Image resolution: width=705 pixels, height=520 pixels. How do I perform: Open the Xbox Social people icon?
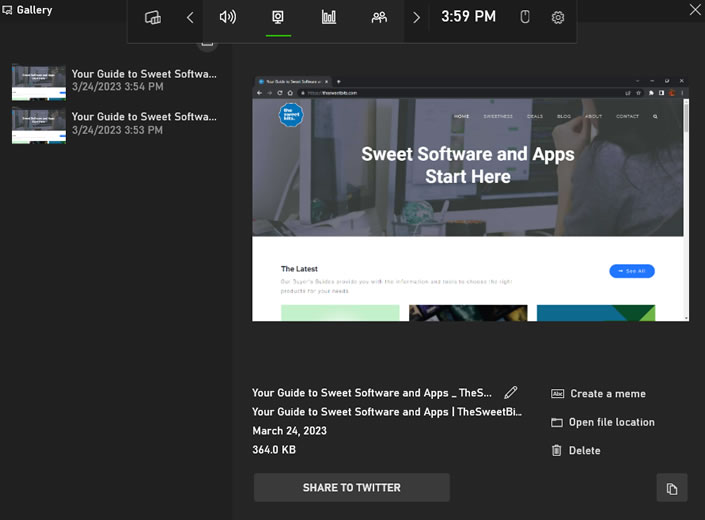[379, 18]
